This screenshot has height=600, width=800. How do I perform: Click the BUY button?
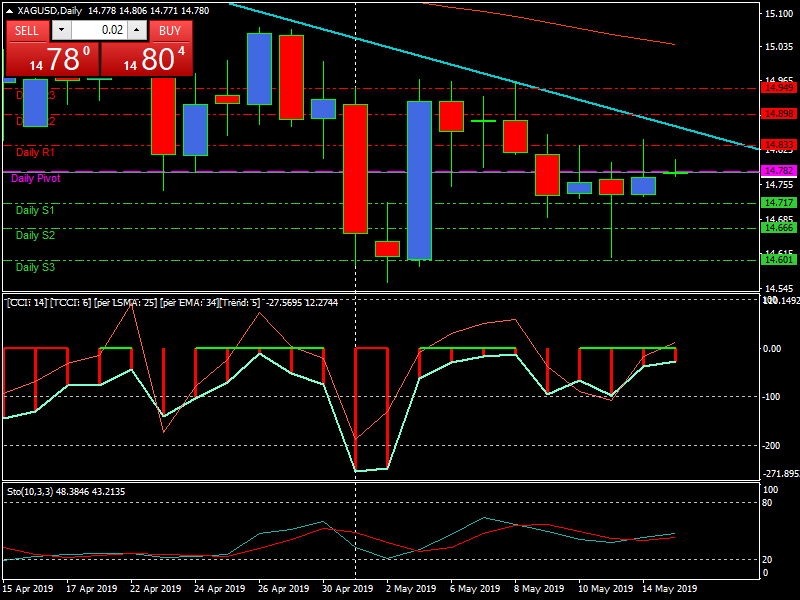click(x=170, y=31)
